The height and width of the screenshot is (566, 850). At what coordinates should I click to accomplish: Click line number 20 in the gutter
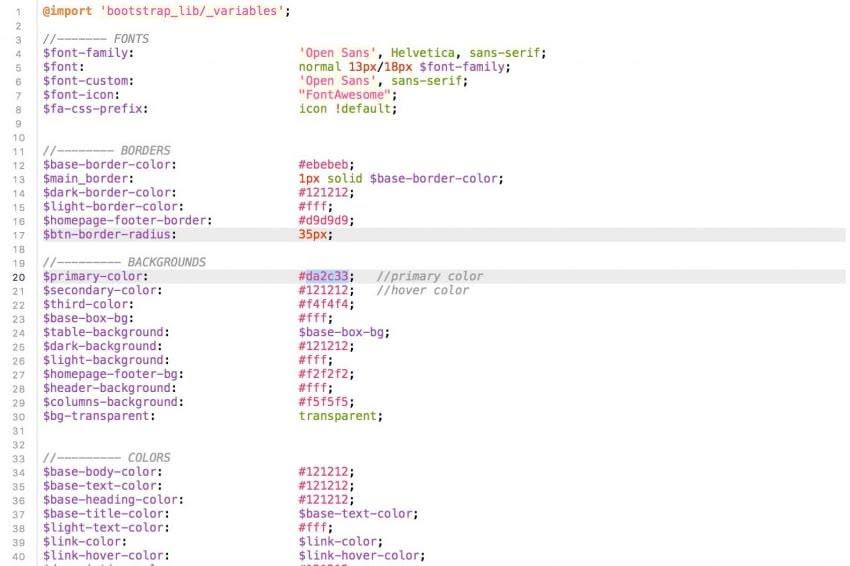tap(18, 278)
